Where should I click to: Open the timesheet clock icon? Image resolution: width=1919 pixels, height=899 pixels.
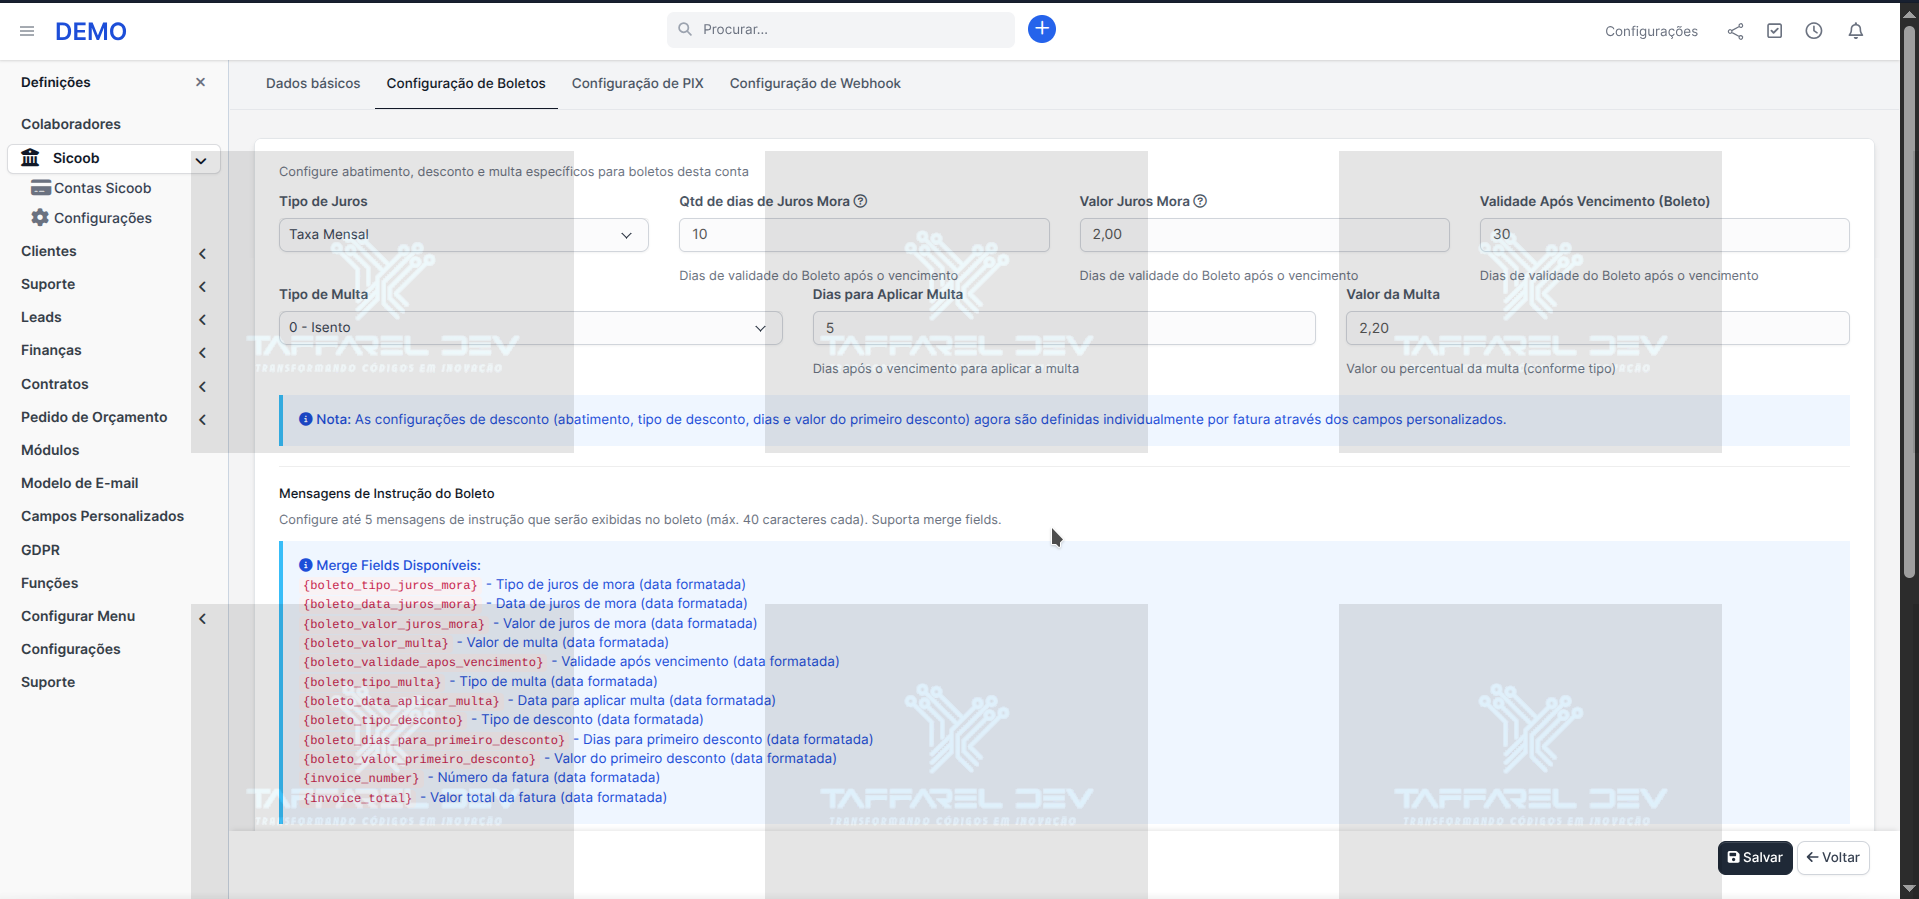1813,31
